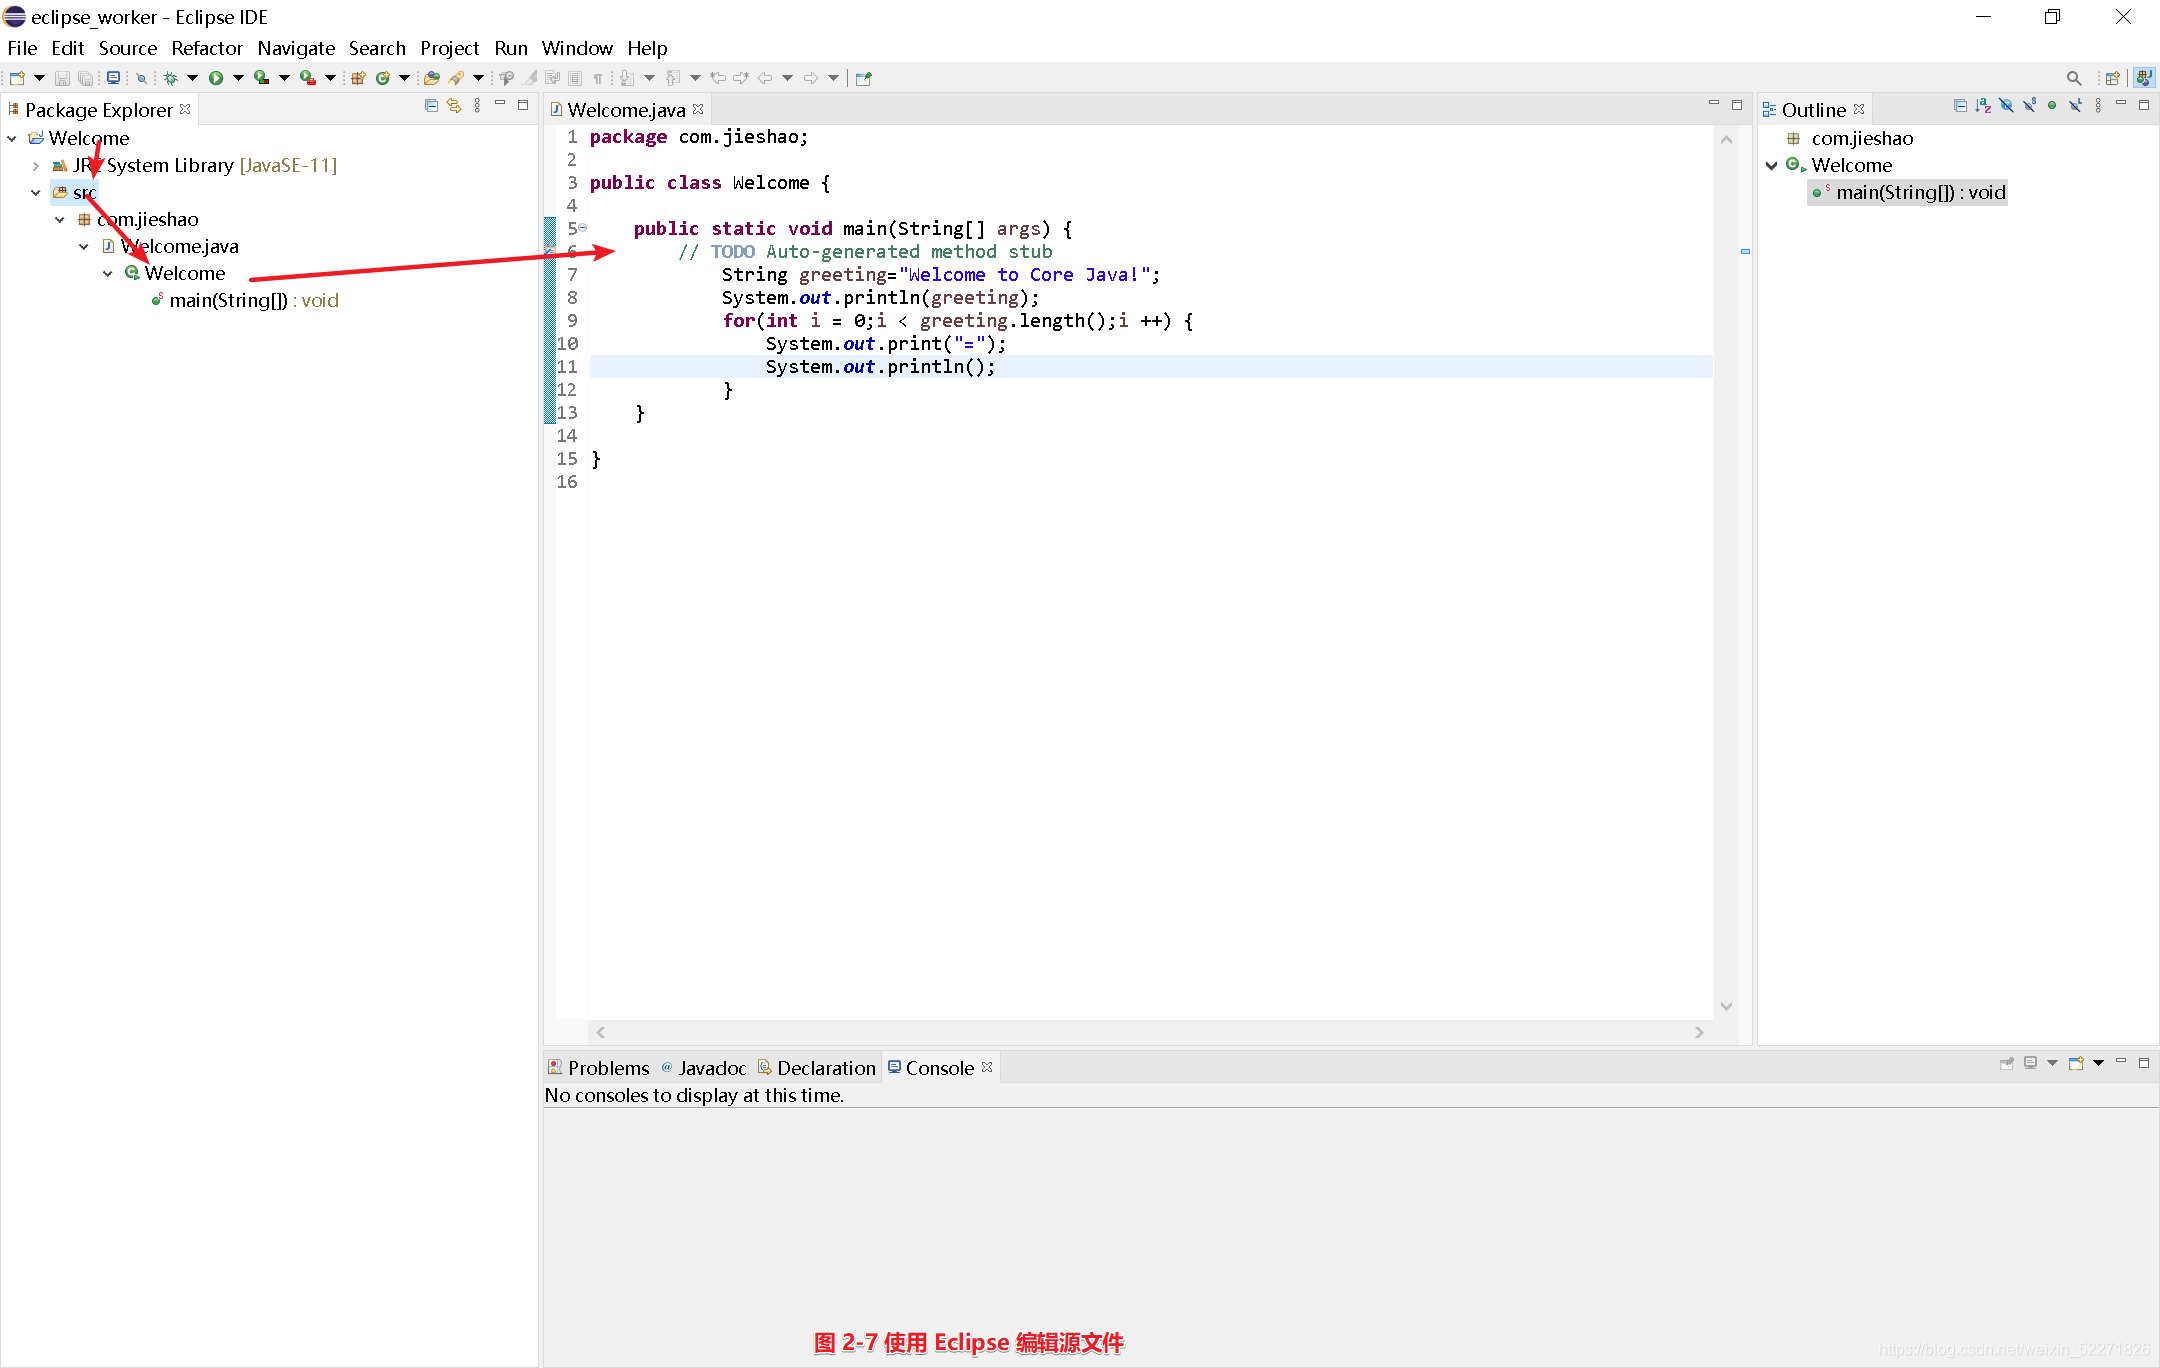Click the task marker in overview ruler
Screen dimensions: 2160x1368
click(x=1745, y=251)
